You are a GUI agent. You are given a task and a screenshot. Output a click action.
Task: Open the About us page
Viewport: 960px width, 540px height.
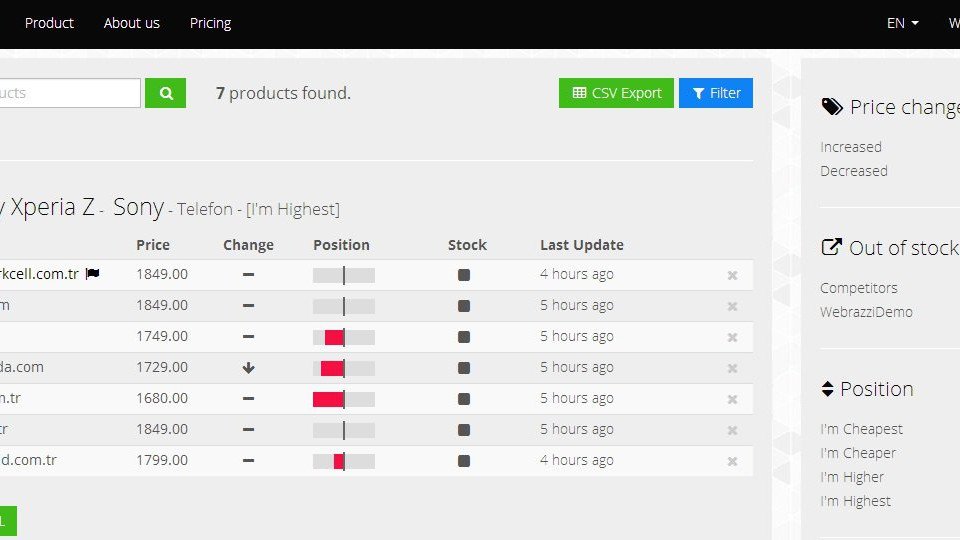pyautogui.click(x=131, y=23)
